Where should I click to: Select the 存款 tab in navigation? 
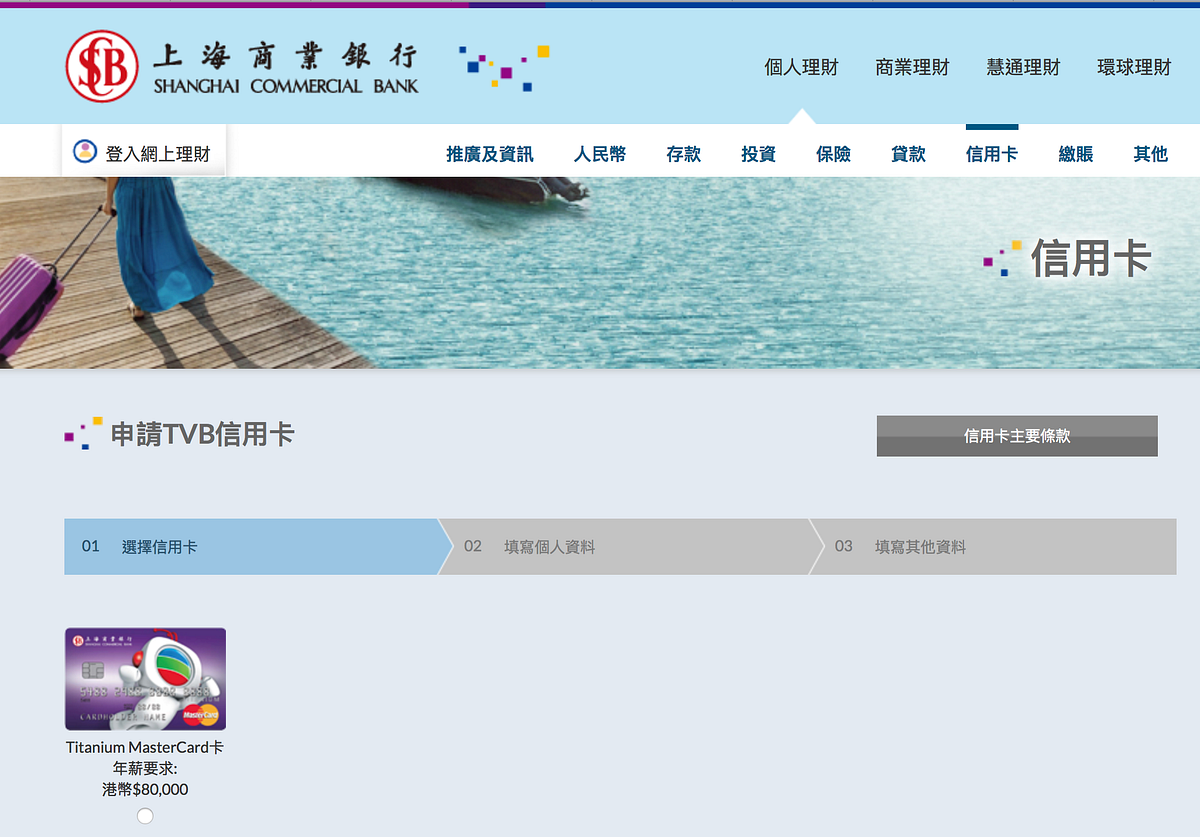click(684, 153)
